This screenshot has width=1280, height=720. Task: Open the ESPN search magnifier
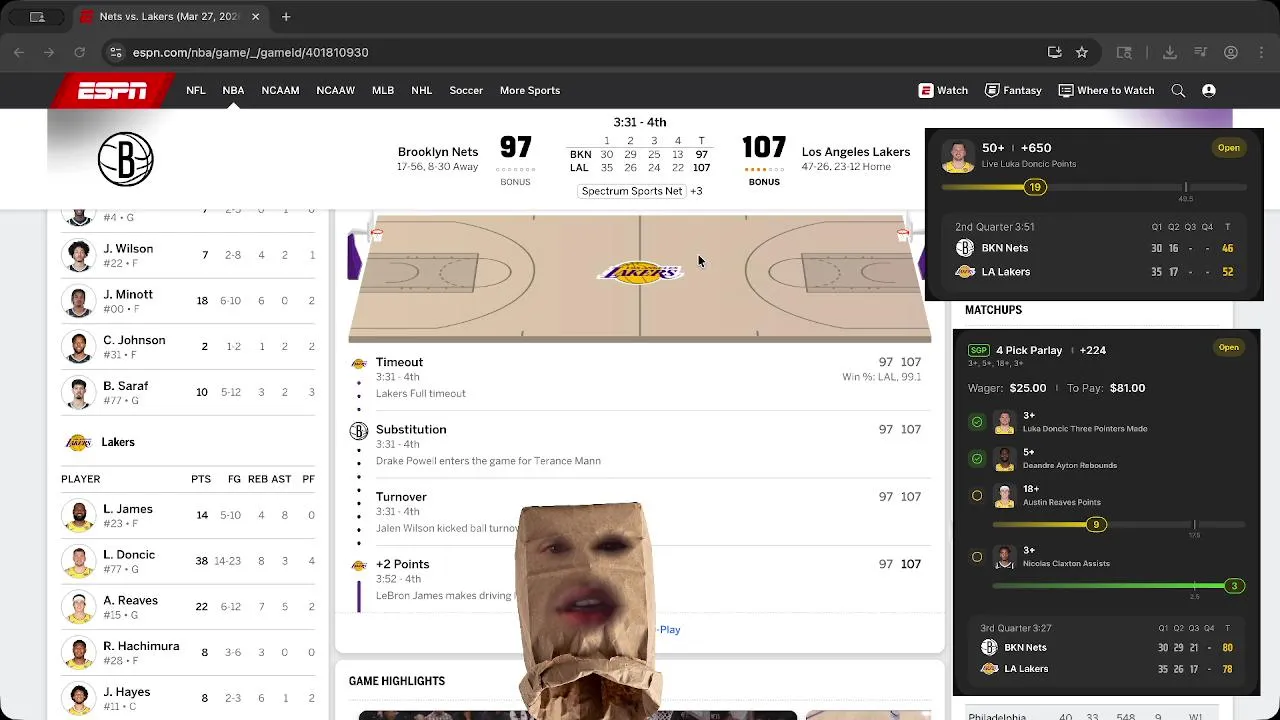1178,90
